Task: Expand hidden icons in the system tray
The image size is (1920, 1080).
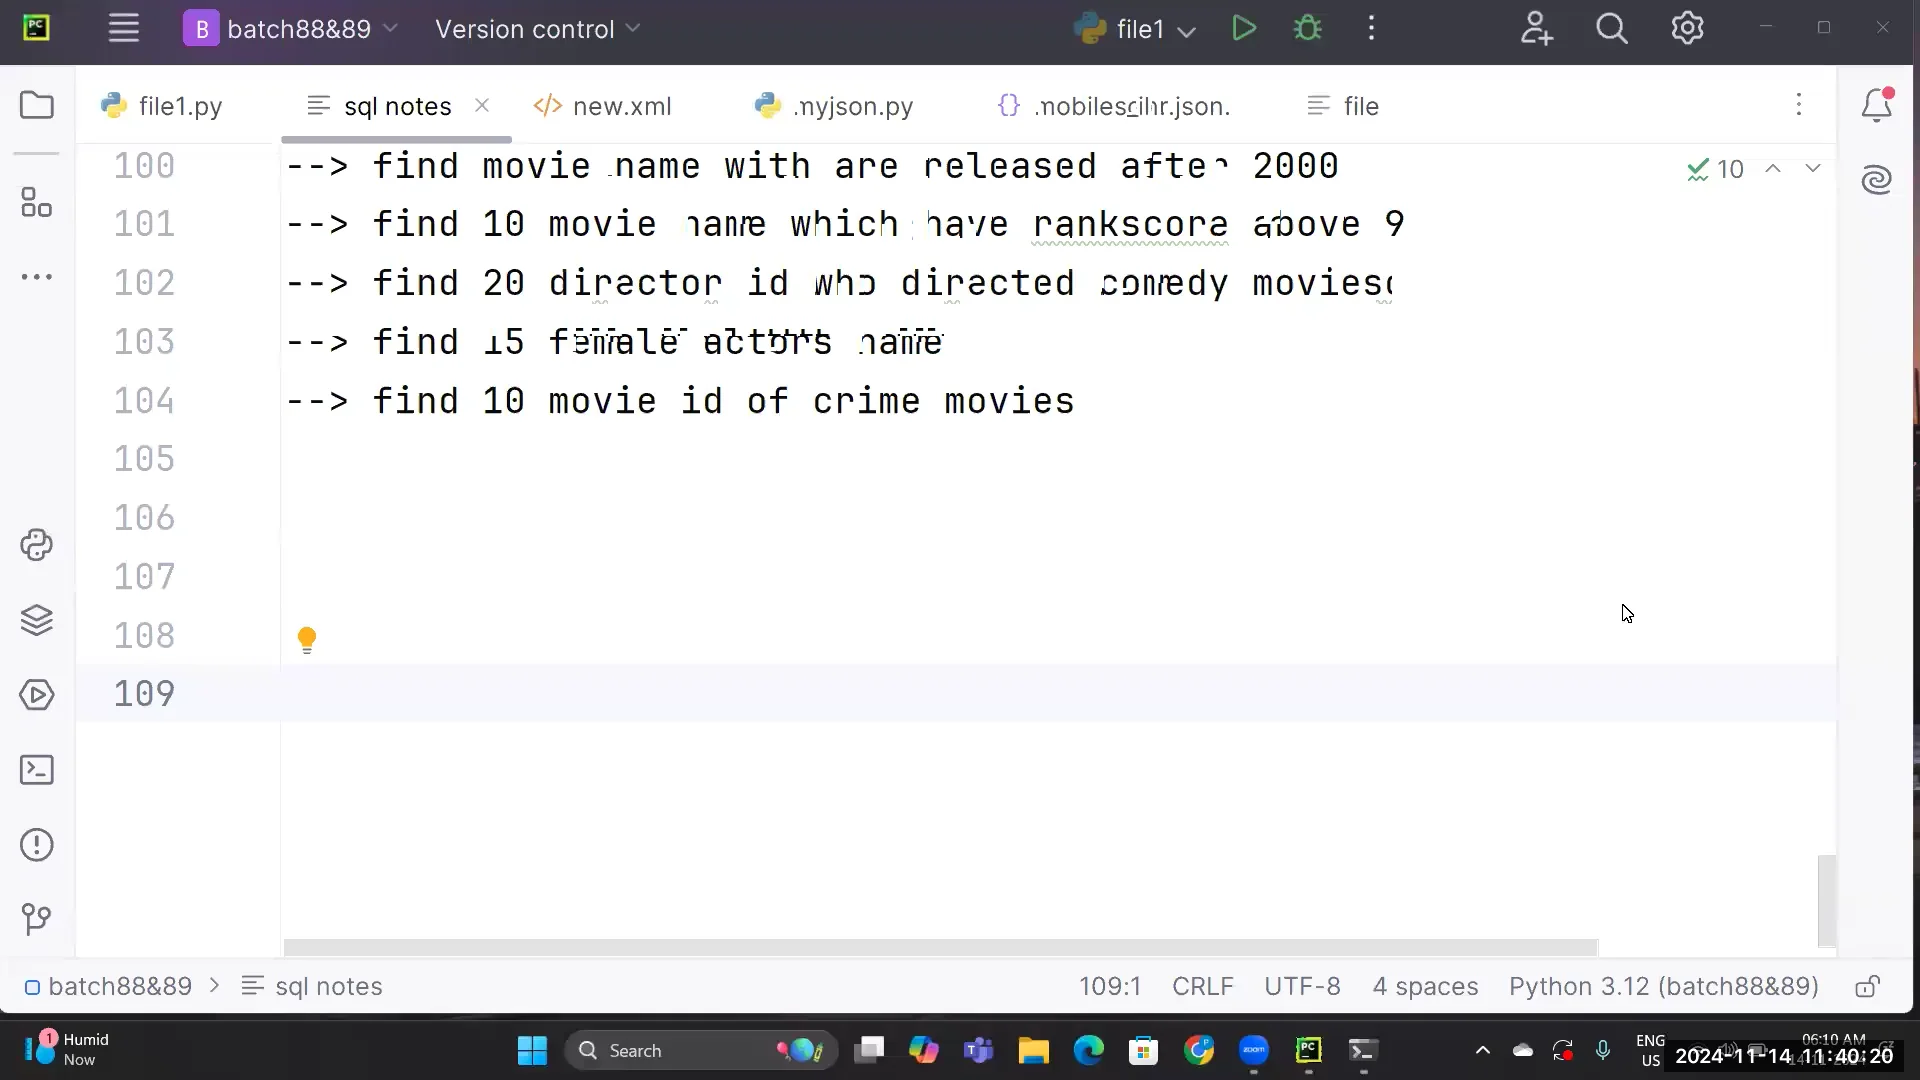Action: [1482, 1050]
